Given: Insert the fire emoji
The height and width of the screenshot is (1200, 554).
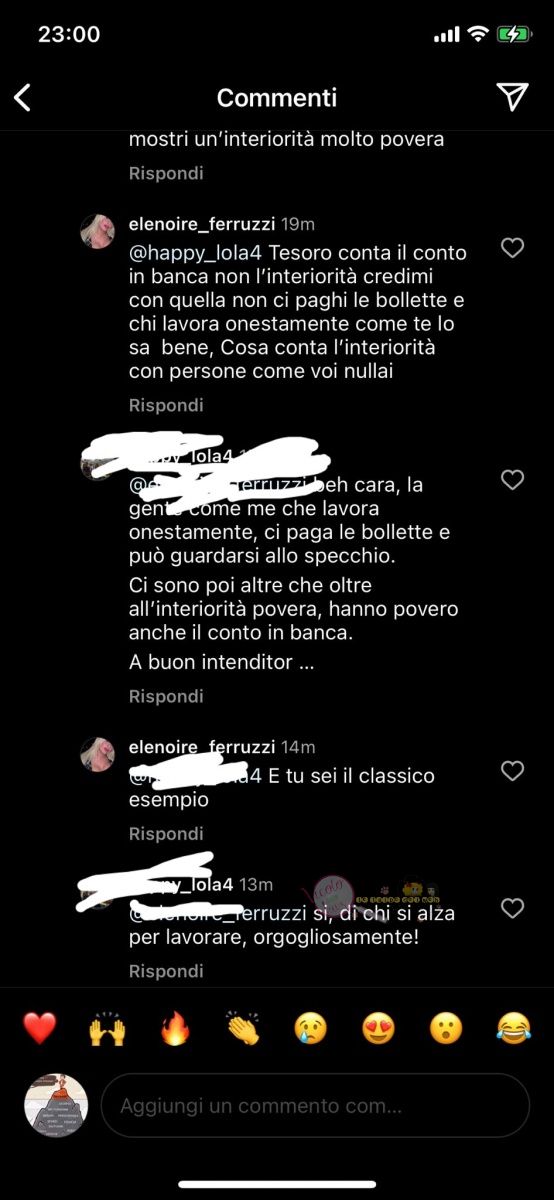Looking at the screenshot, I should [175, 1028].
